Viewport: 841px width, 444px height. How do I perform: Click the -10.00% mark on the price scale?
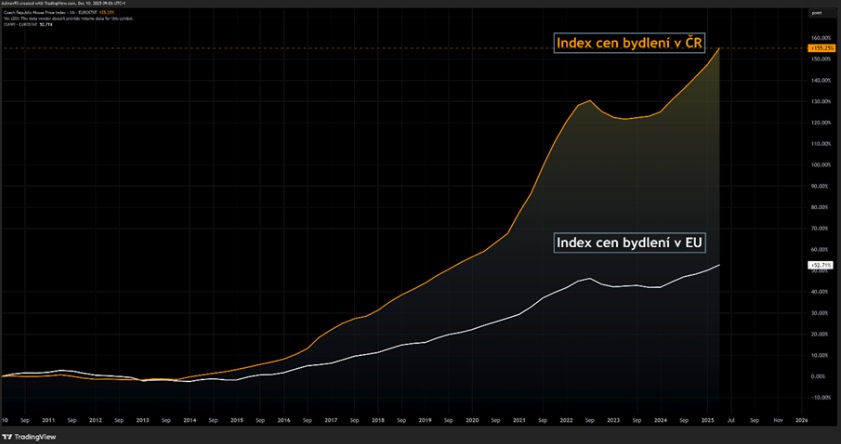(822, 397)
